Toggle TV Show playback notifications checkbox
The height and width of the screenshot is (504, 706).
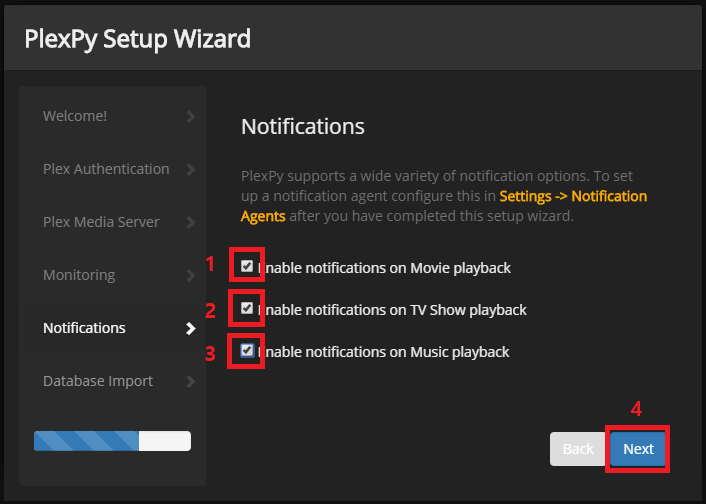(x=247, y=308)
